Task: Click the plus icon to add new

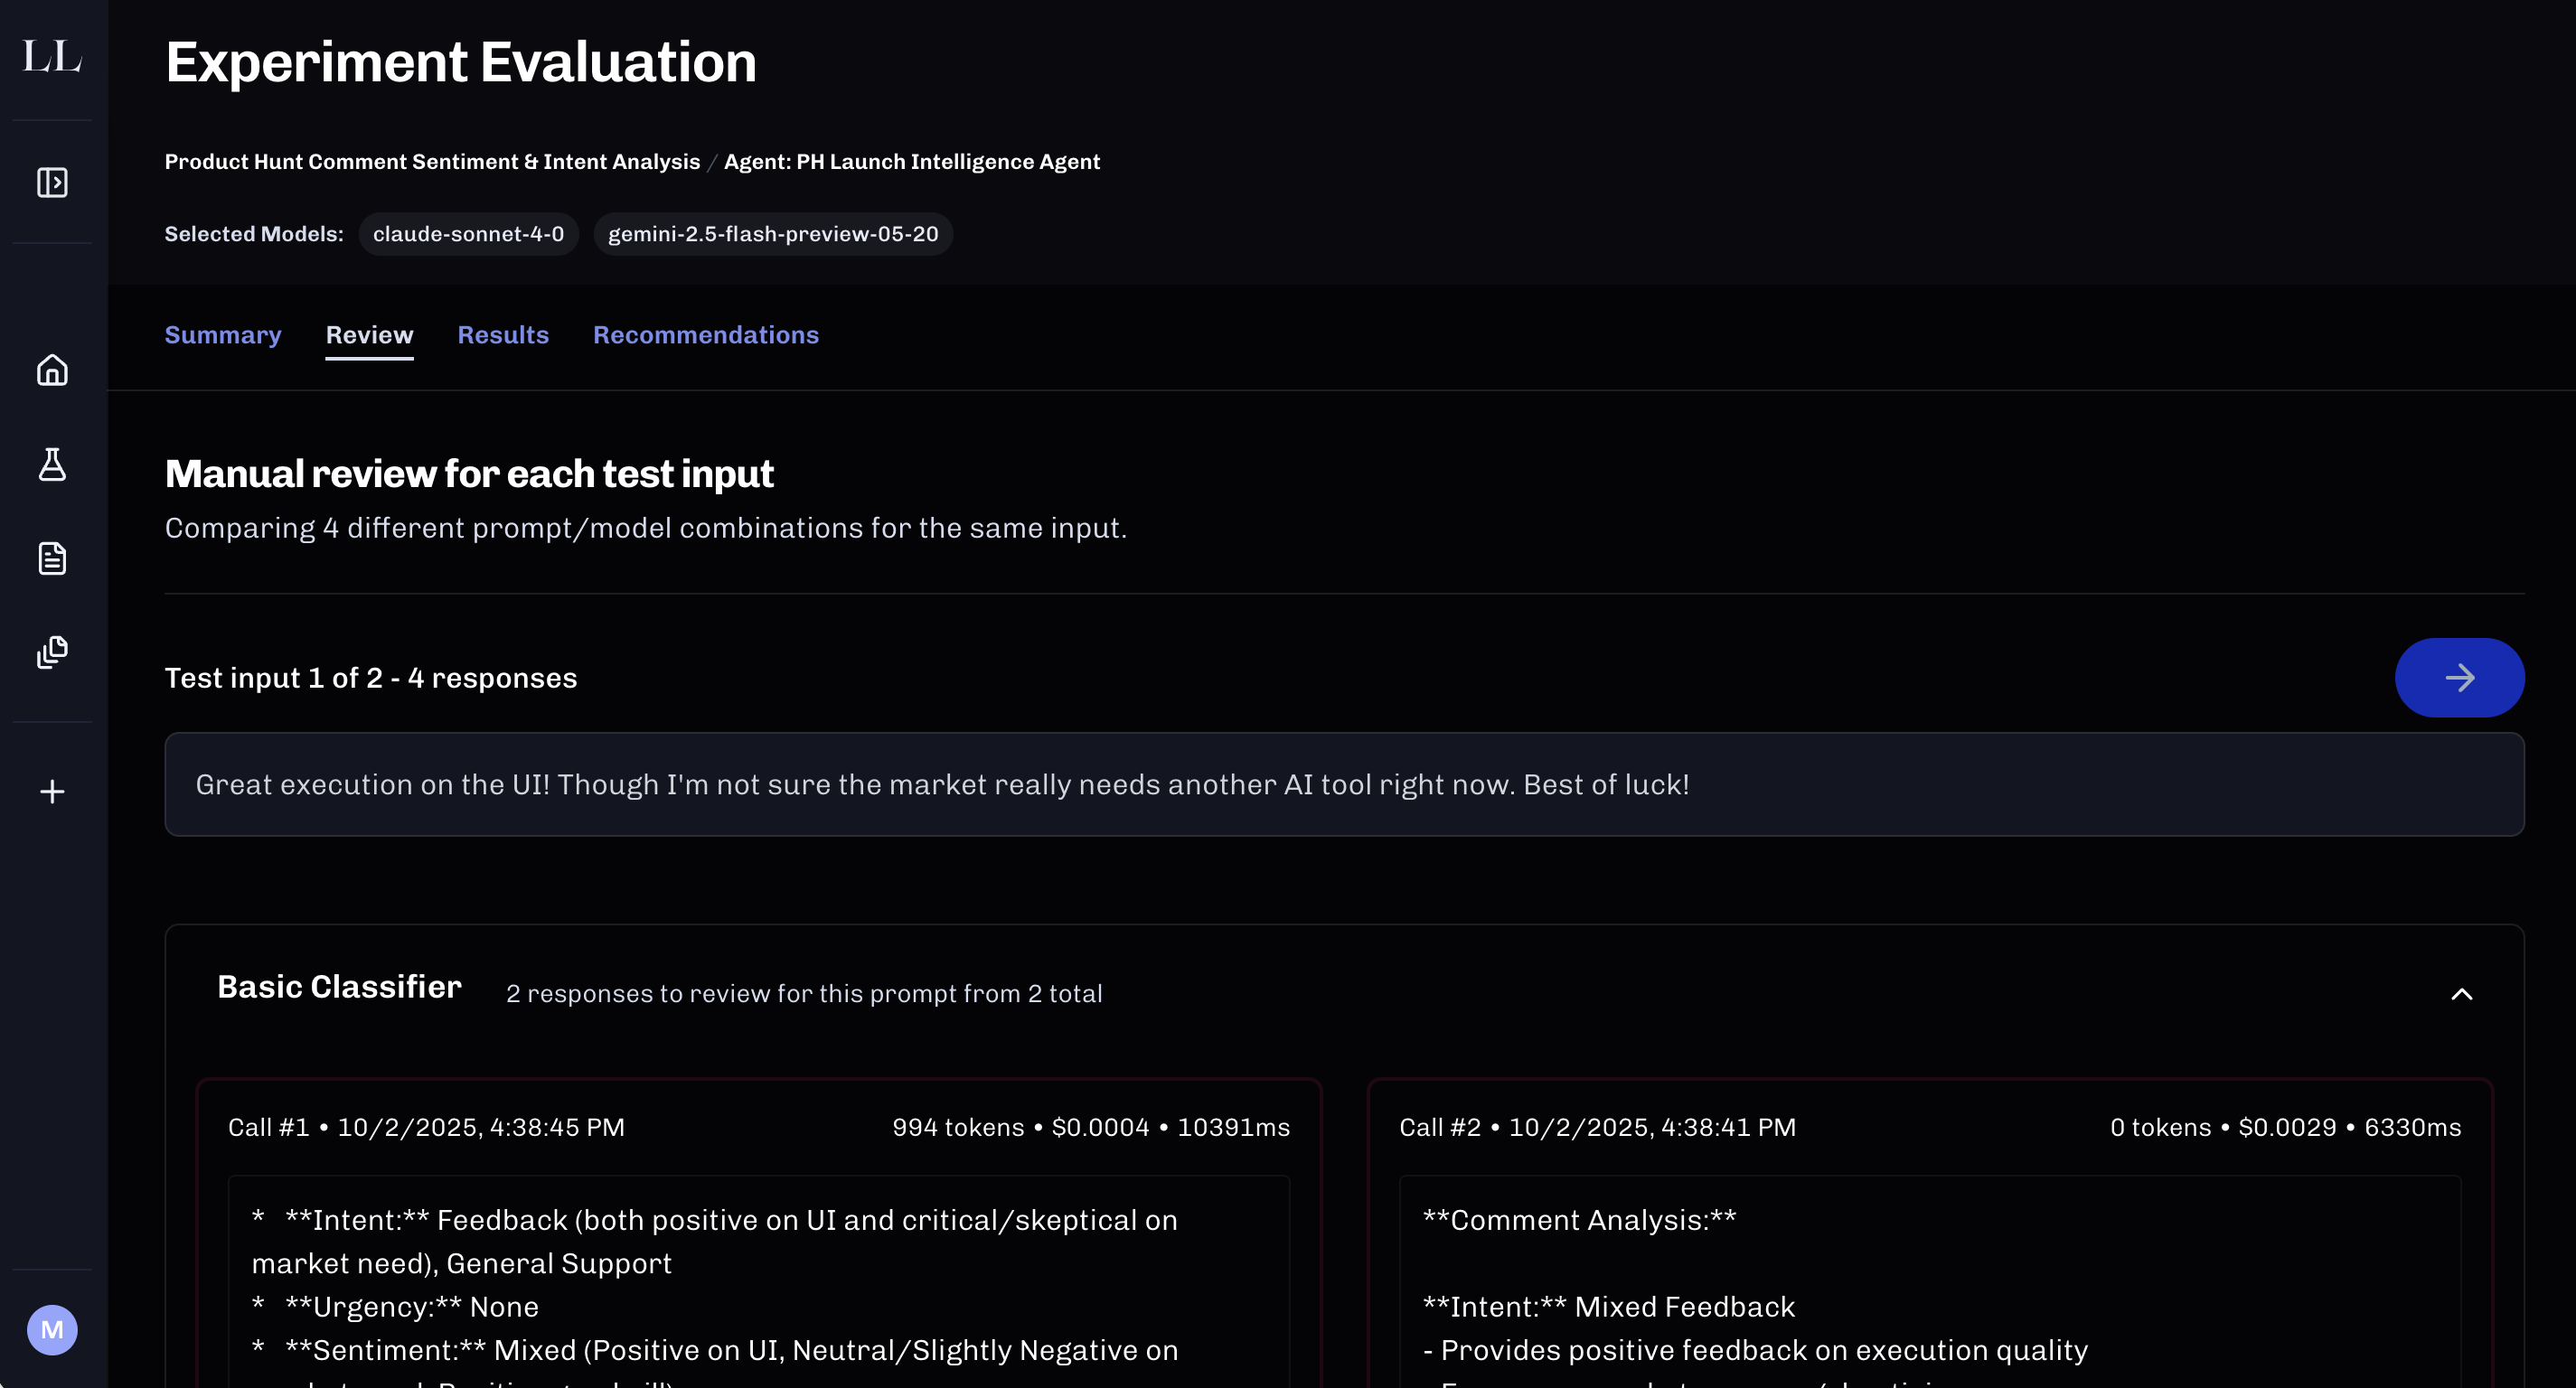Action: pyautogui.click(x=52, y=792)
